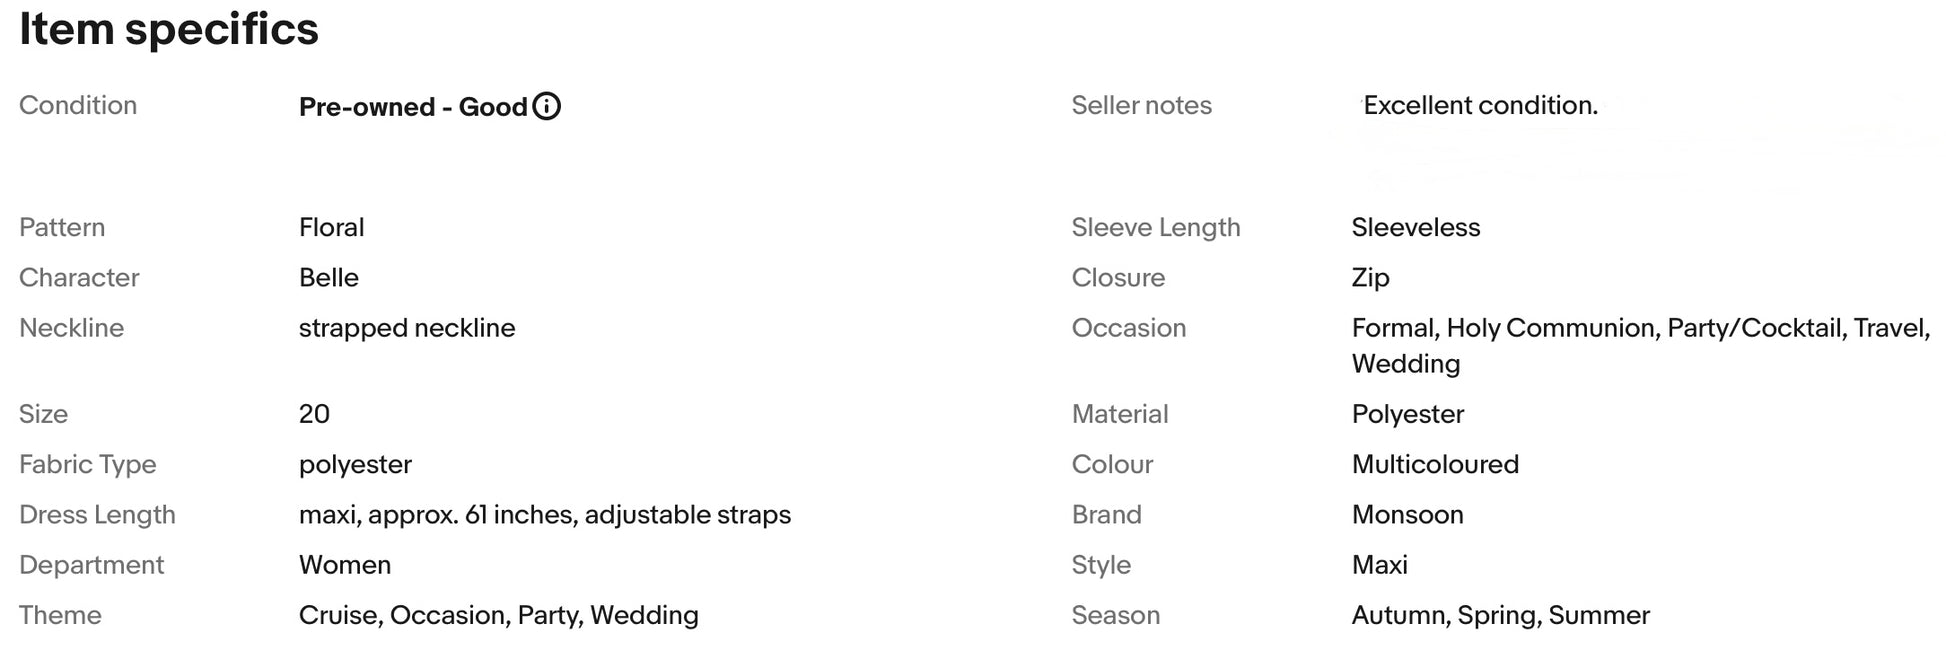Select the Pre-owned - Good condition text

tap(413, 107)
